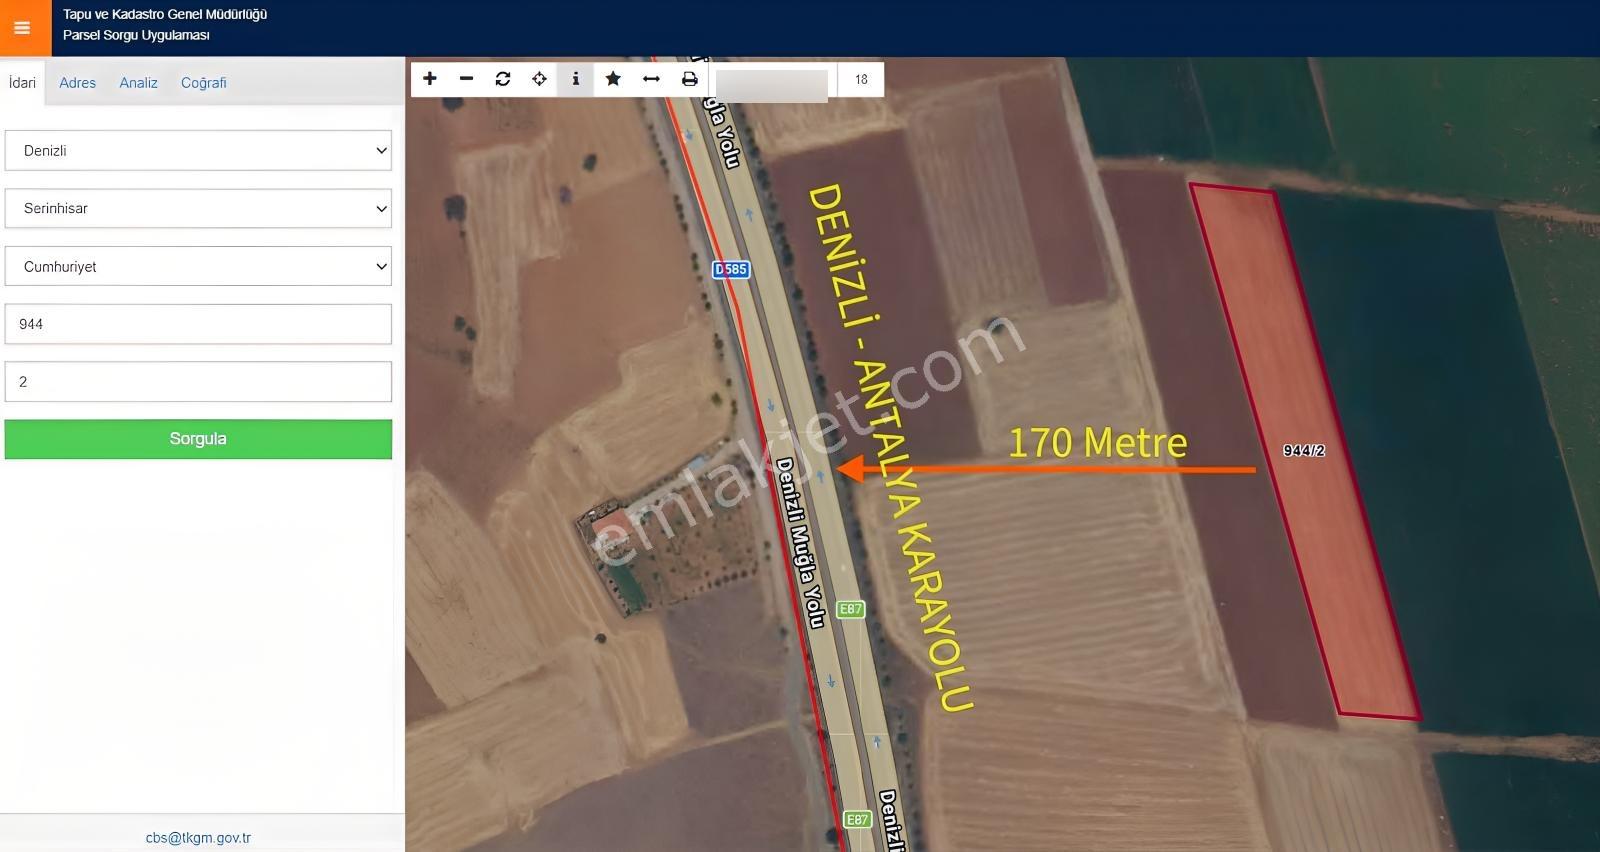The height and width of the screenshot is (852, 1600).
Task: Click the locate crosshair icon
Action: (539, 79)
